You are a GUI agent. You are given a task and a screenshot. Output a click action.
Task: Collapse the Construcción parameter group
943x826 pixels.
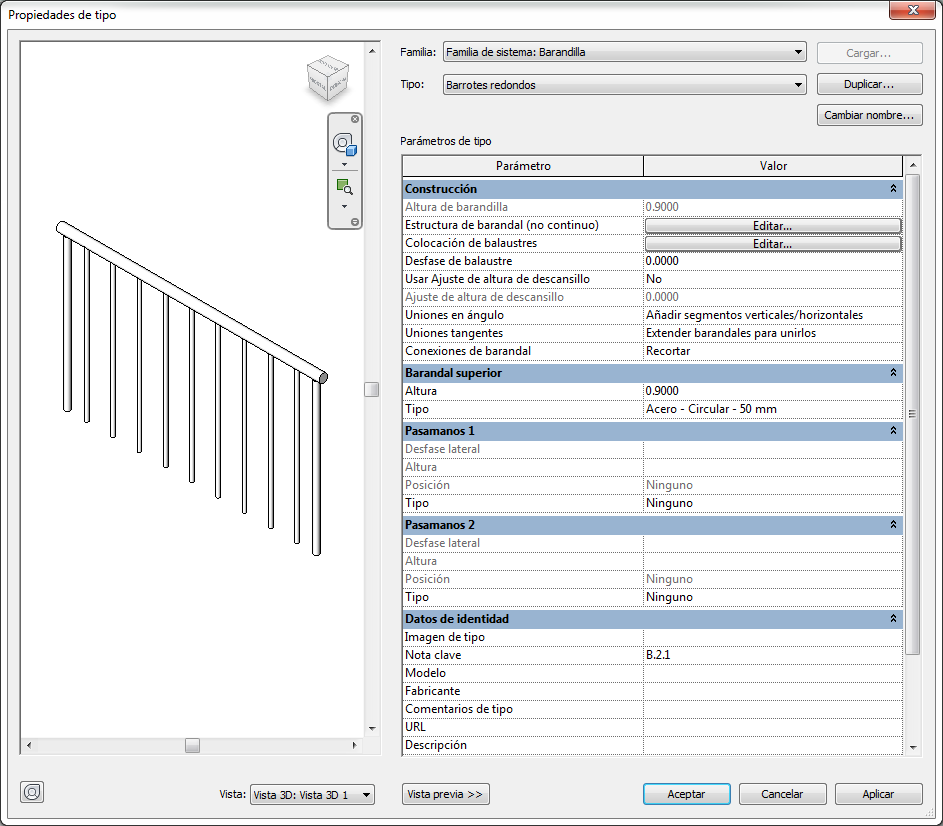(x=892, y=189)
